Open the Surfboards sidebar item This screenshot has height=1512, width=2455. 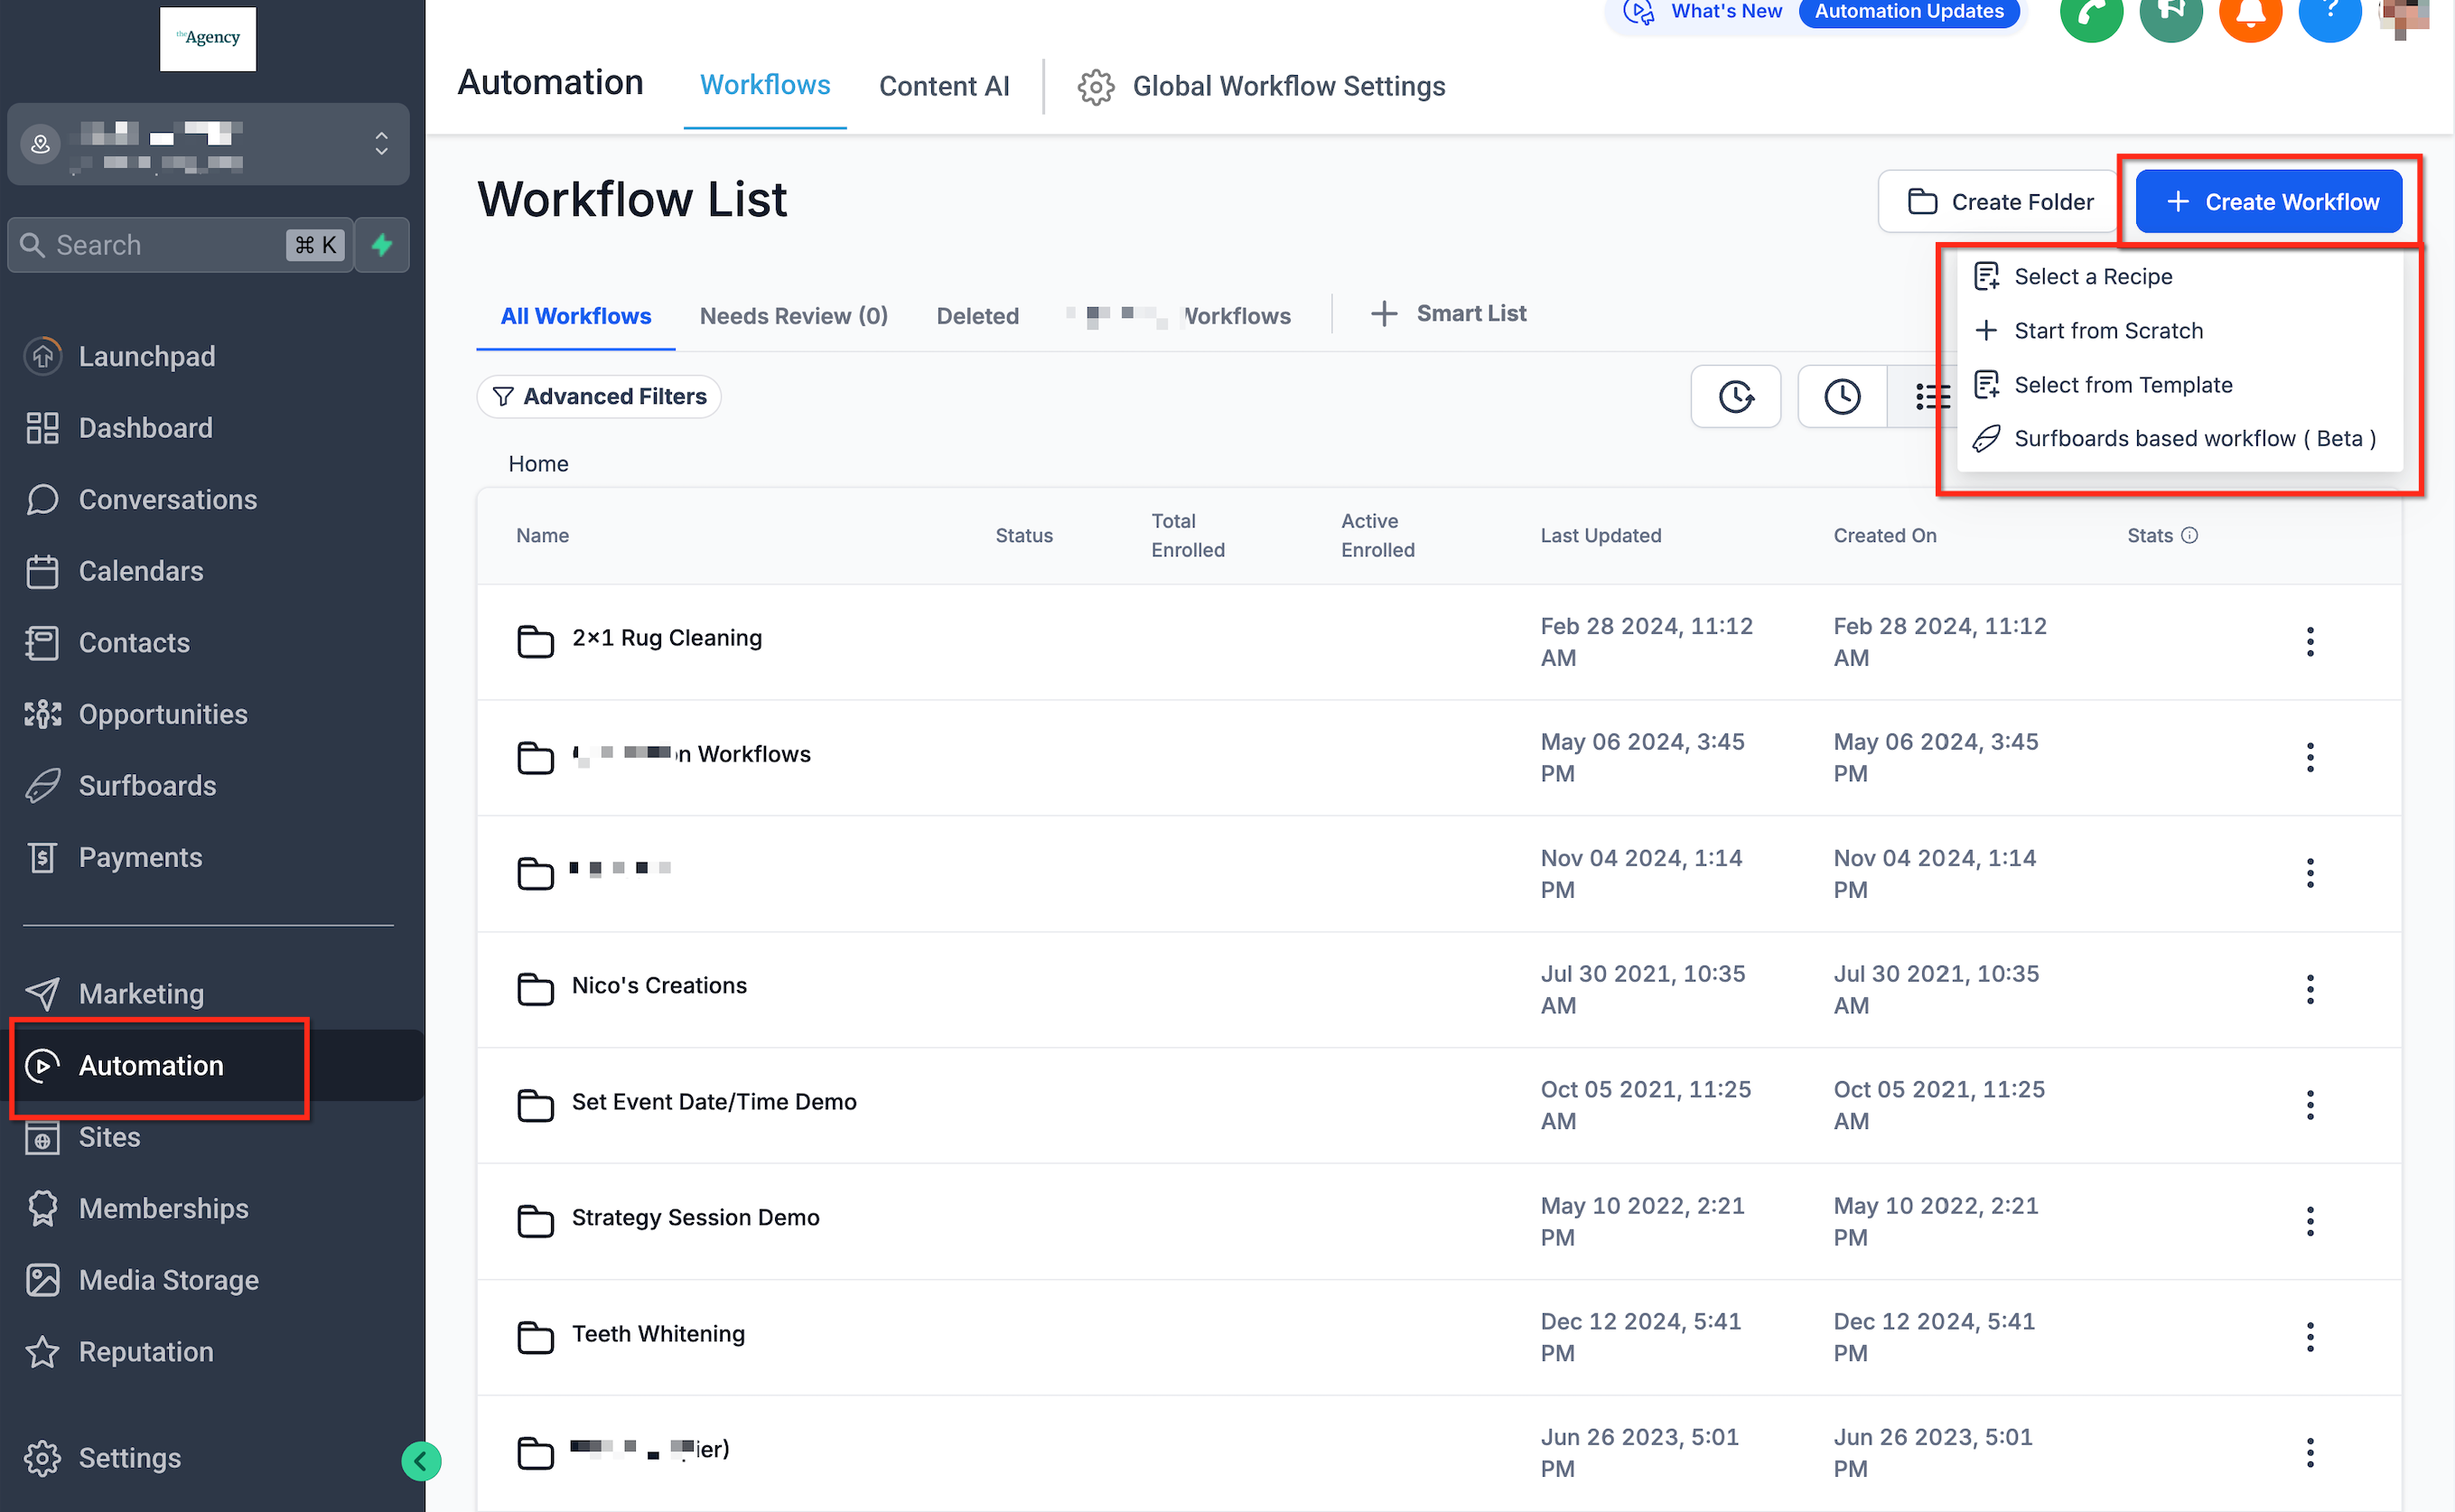147,786
